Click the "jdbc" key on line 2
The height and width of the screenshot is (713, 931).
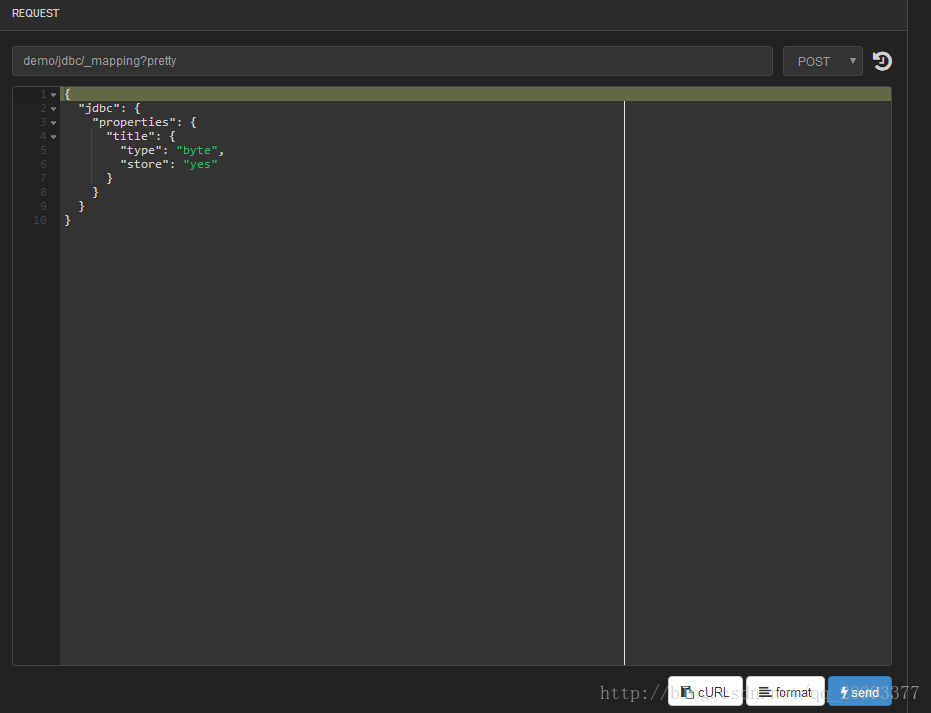pyautogui.click(x=99, y=108)
